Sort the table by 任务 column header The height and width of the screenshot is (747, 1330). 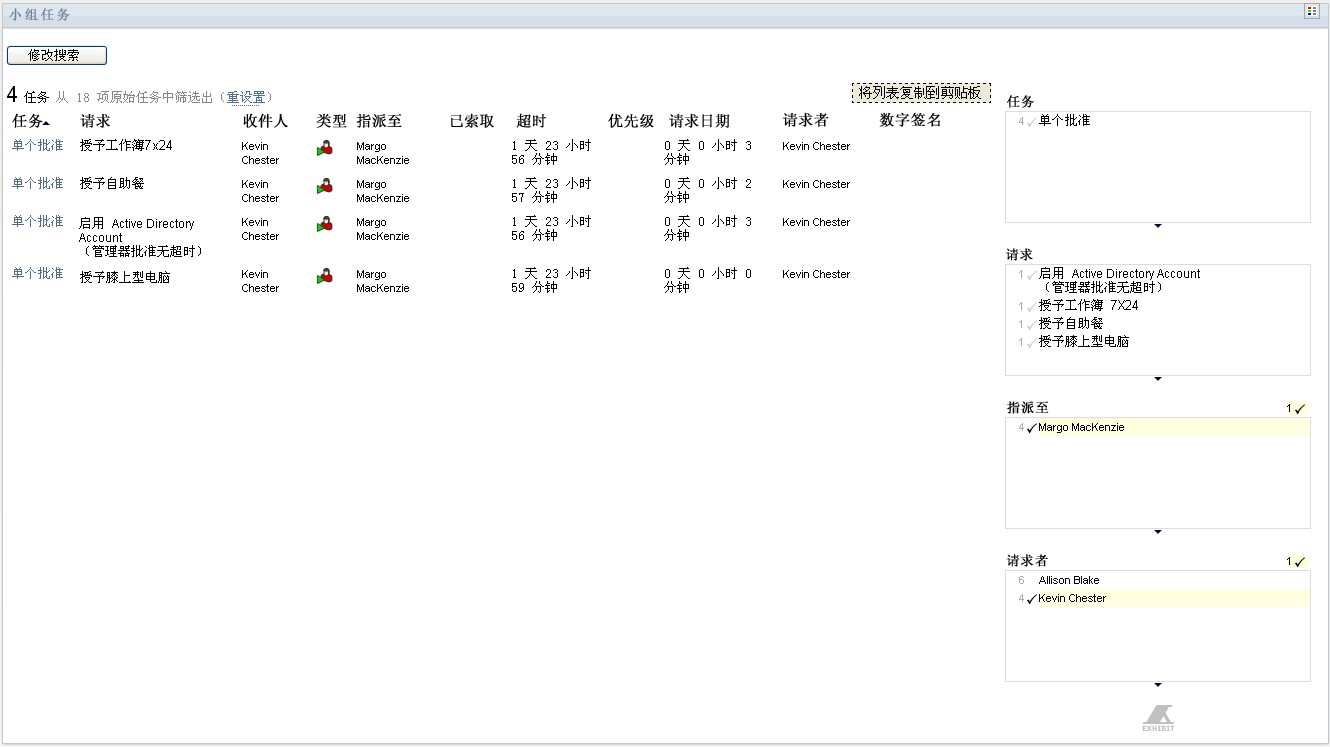[30, 121]
